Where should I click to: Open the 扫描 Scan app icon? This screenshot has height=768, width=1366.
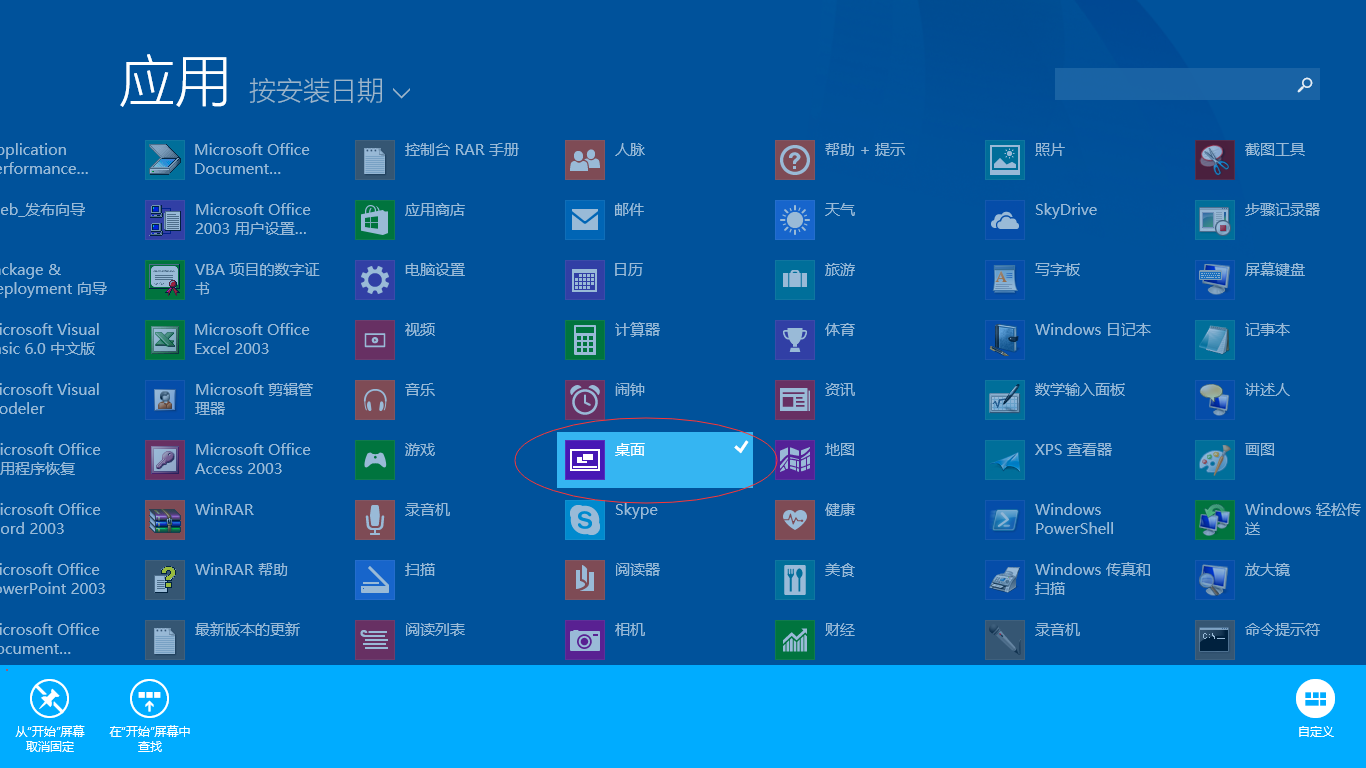point(375,580)
